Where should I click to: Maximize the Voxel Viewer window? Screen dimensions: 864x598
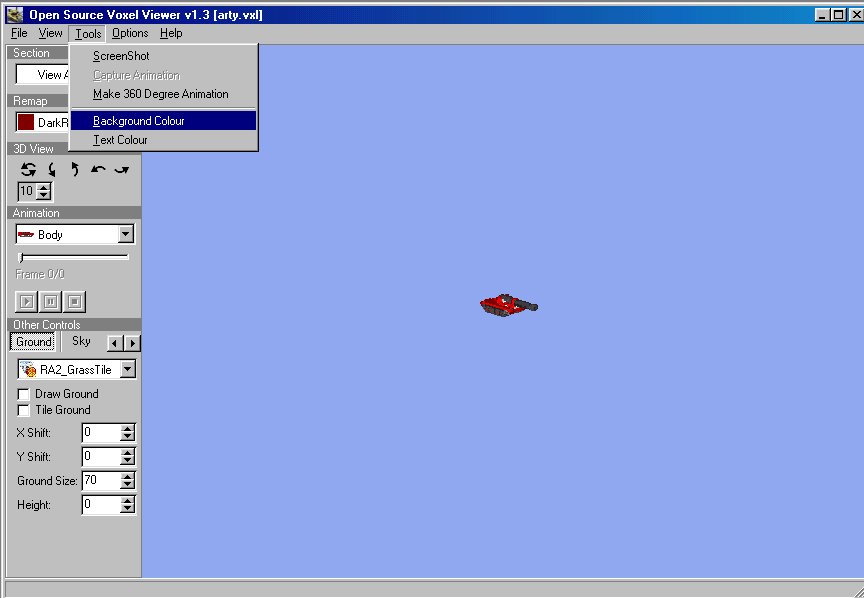838,15
